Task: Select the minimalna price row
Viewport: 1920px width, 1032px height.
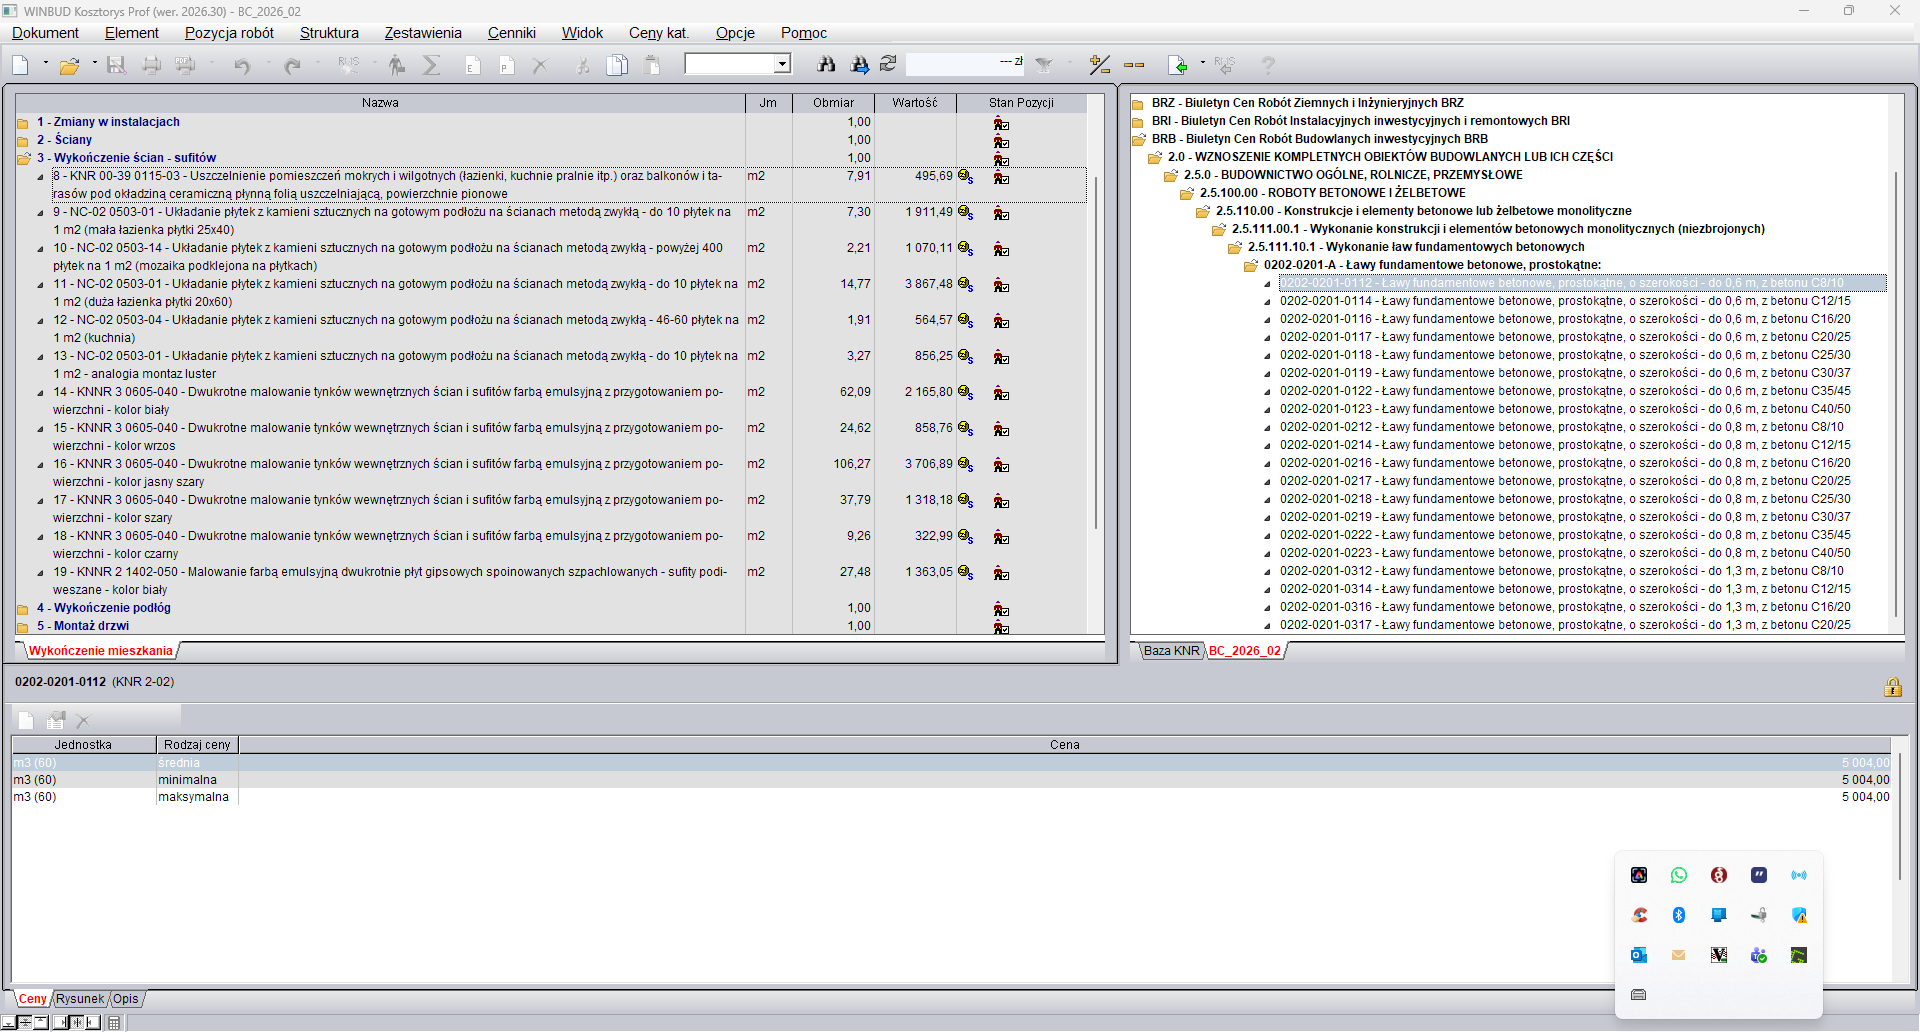Action: 951,780
